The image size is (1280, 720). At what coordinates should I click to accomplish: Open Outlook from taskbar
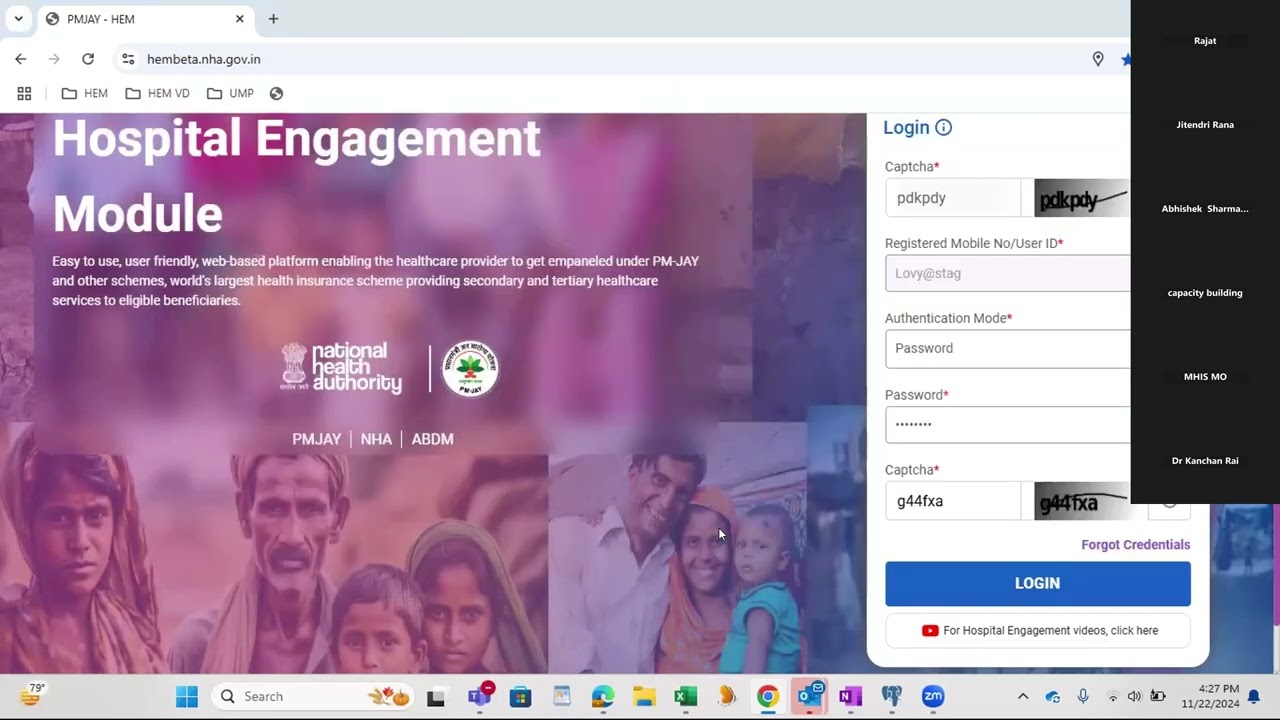810,697
